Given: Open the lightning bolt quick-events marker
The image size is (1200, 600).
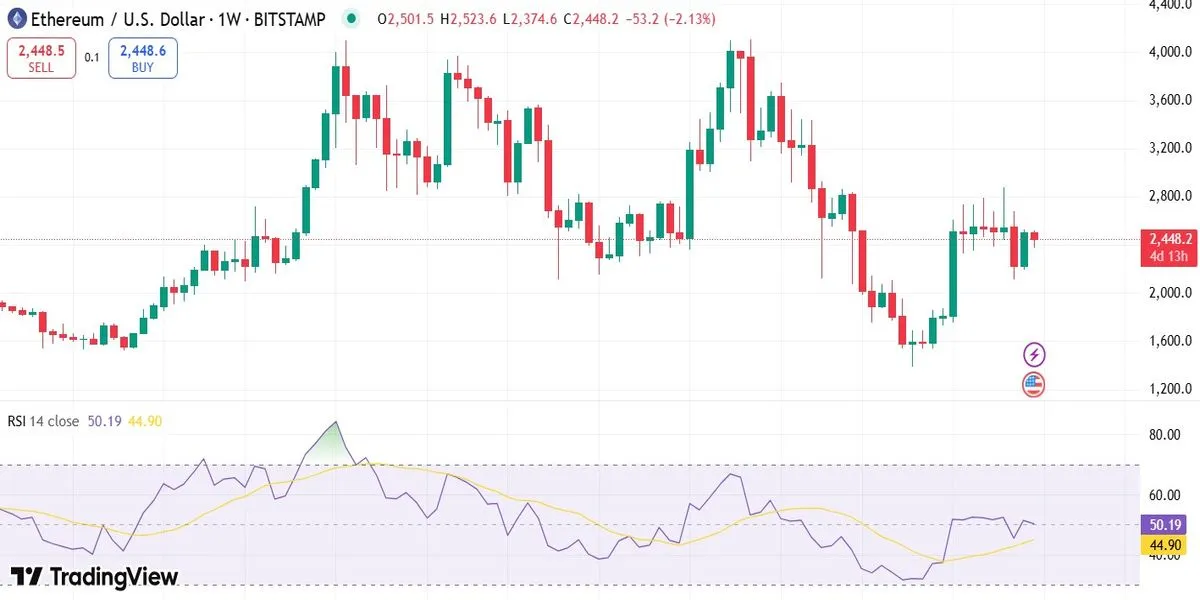Looking at the screenshot, I should [x=1033, y=354].
